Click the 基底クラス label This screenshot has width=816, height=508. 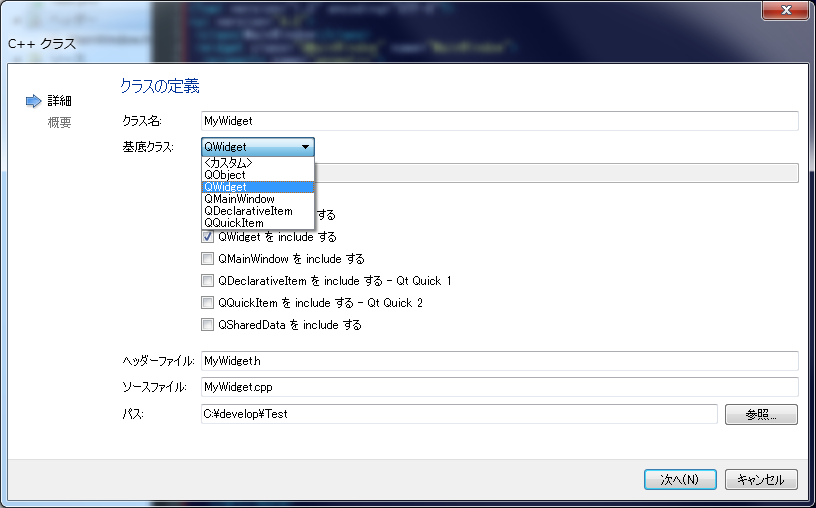pyautogui.click(x=148, y=147)
